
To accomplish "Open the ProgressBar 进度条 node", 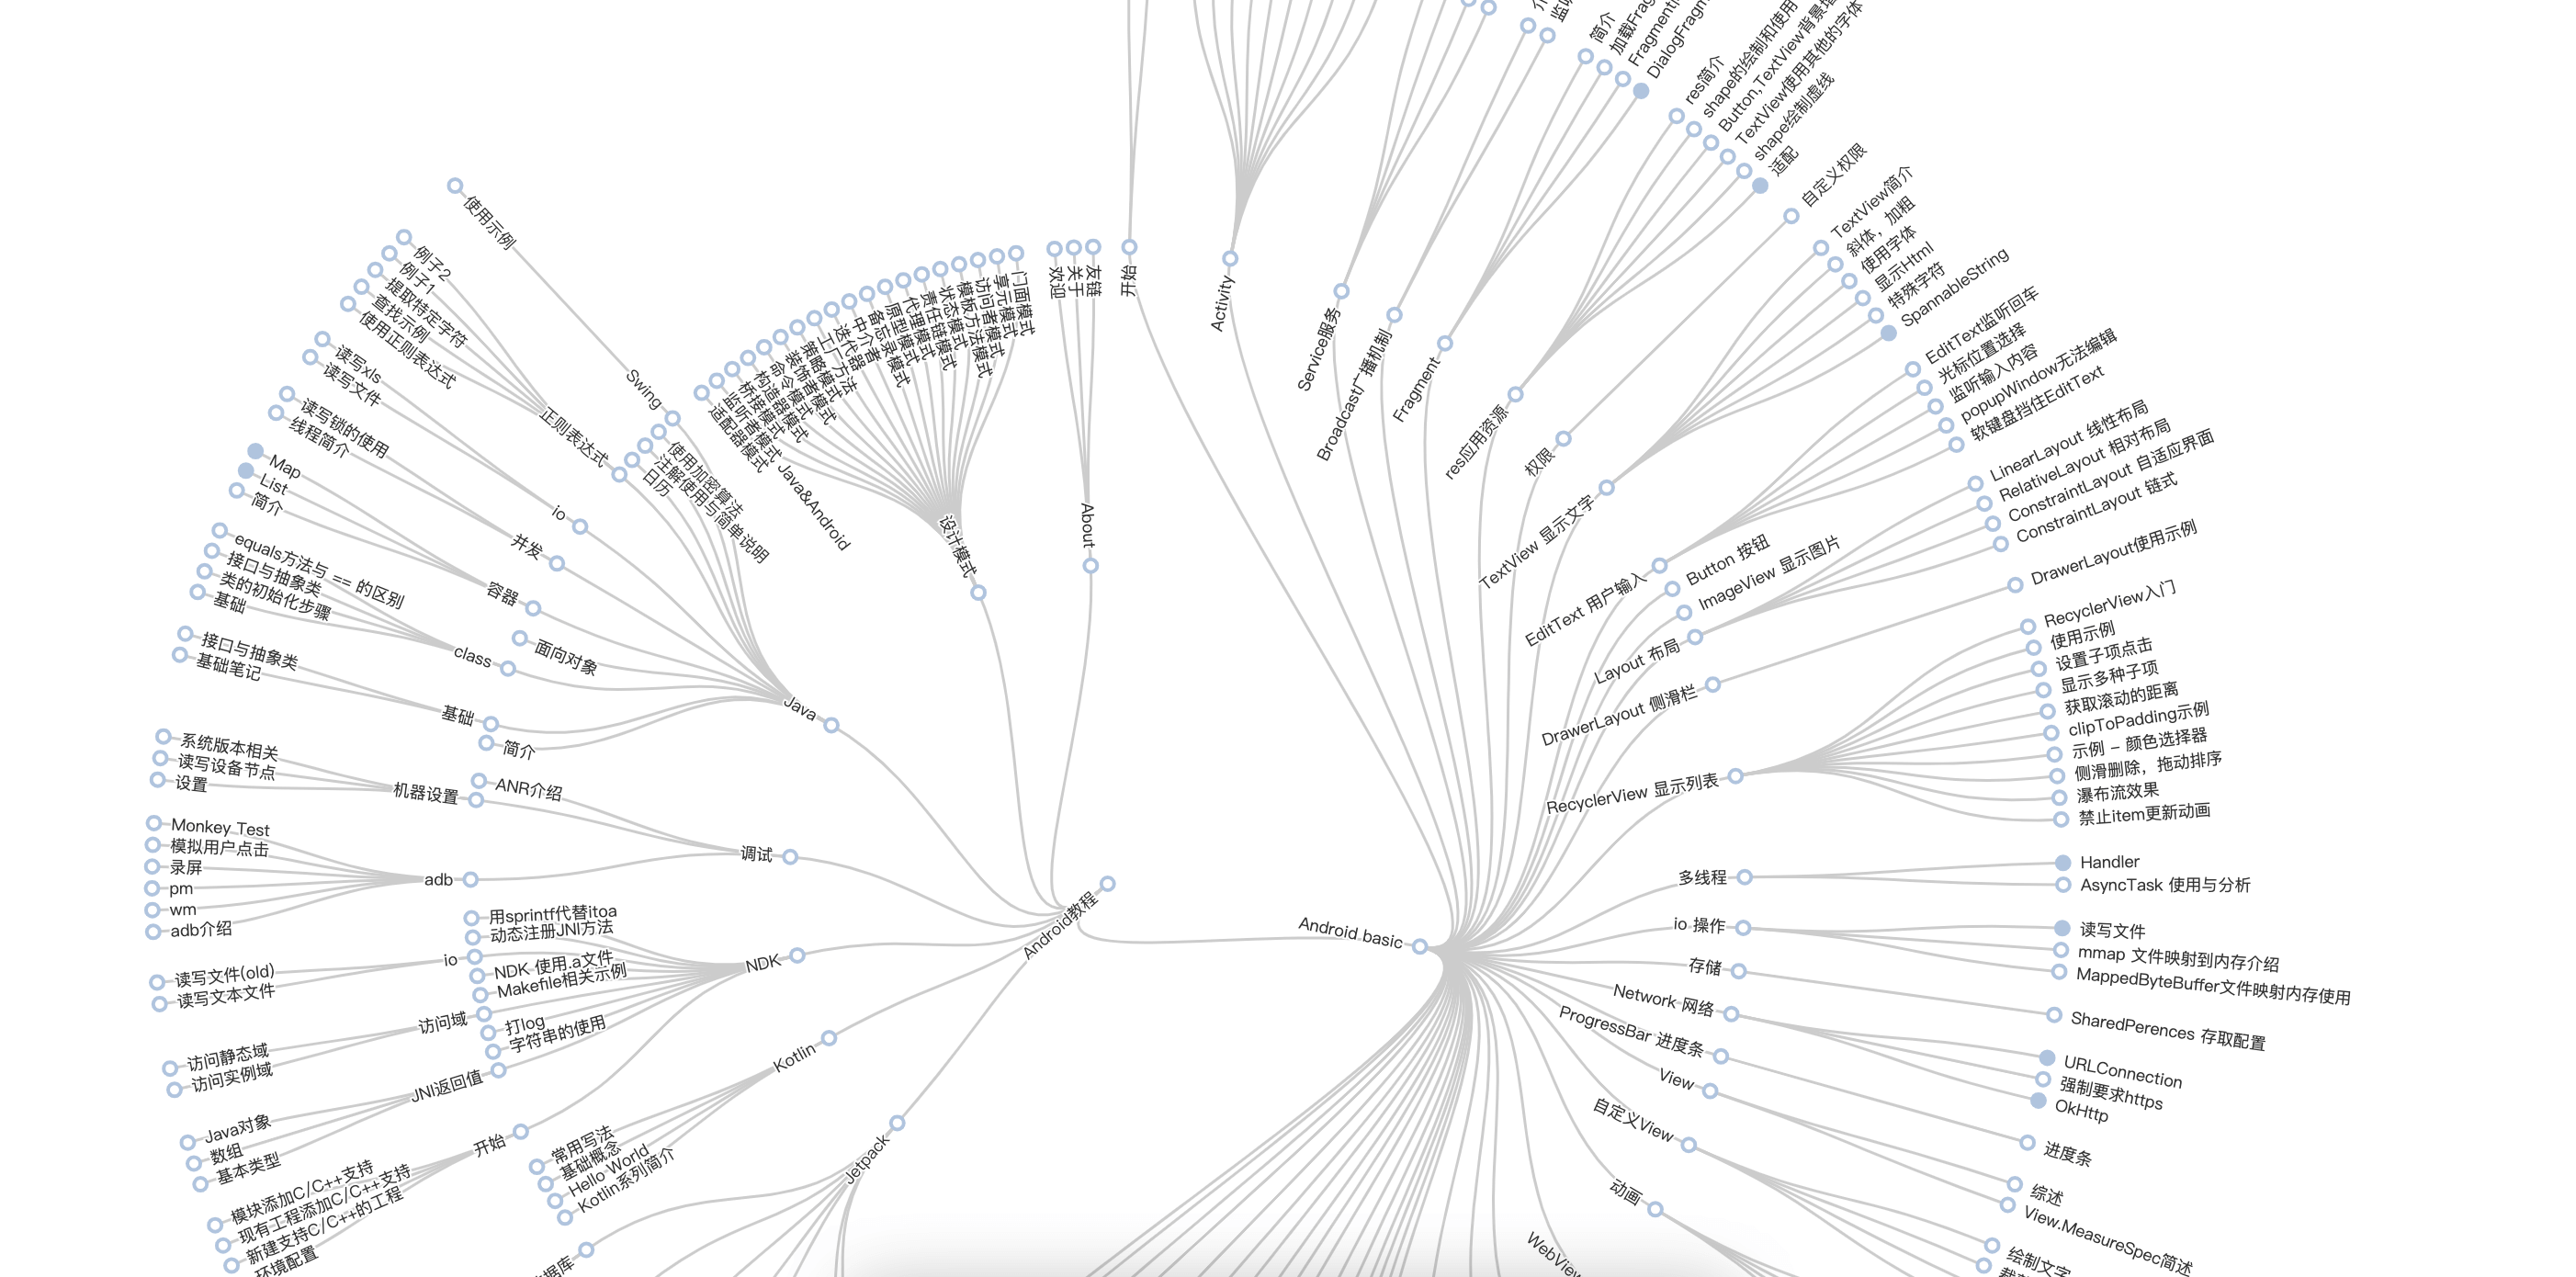I will click(1721, 1056).
